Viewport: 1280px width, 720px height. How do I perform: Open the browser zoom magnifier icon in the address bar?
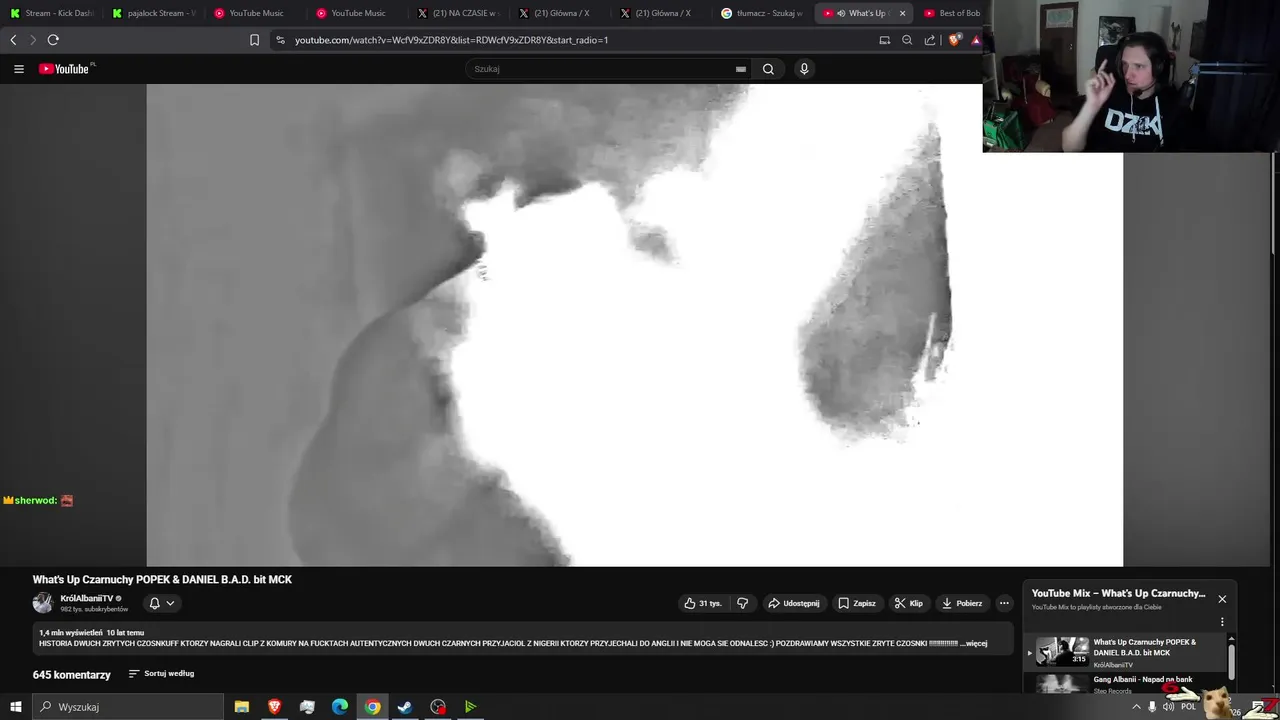click(x=907, y=40)
